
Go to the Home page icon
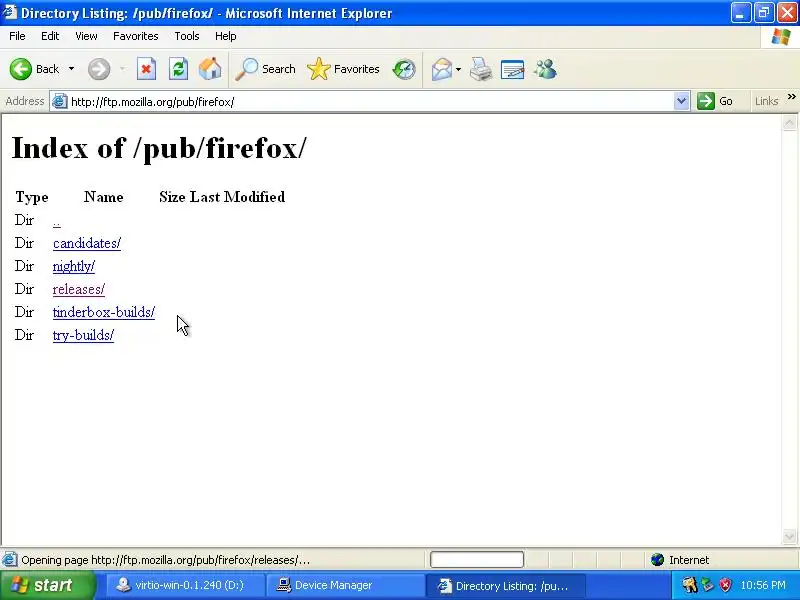[210, 69]
